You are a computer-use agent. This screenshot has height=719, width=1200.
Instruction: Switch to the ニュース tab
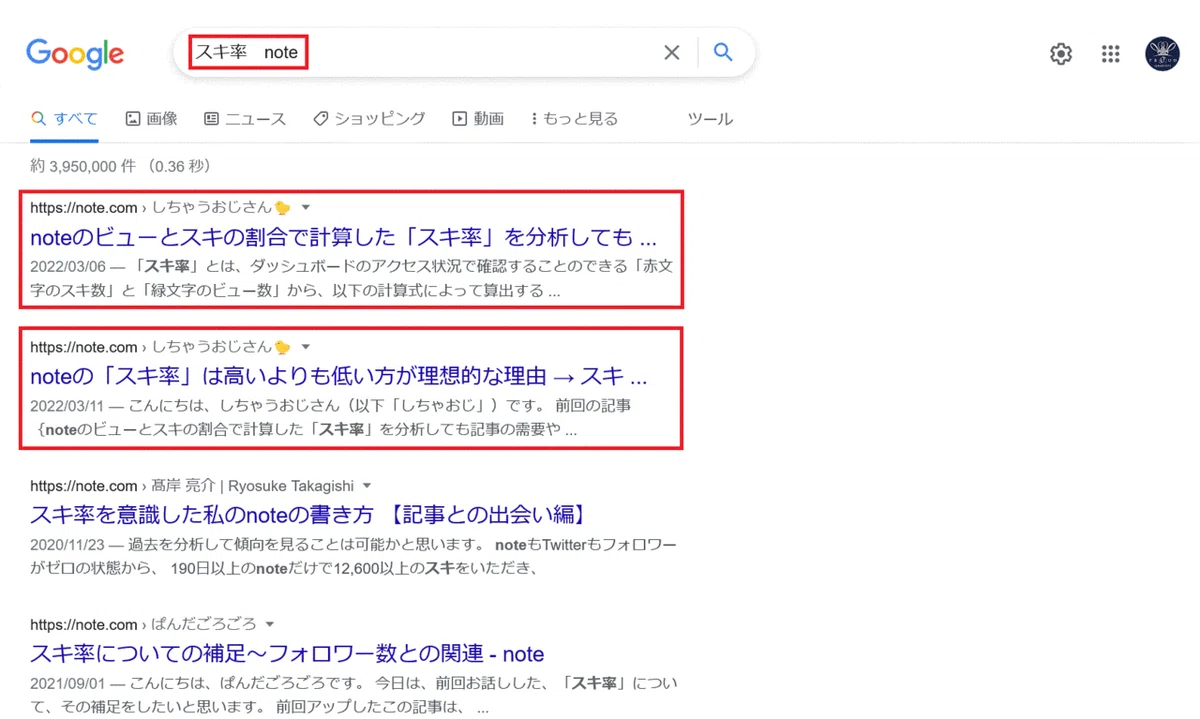[x=245, y=119]
